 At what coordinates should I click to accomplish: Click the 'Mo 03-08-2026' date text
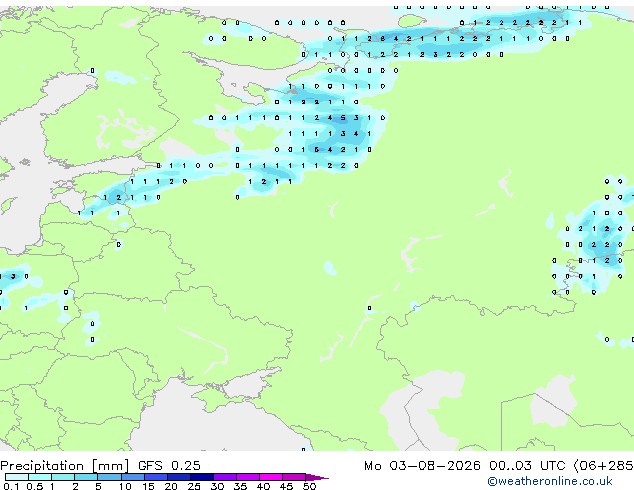click(x=422, y=466)
